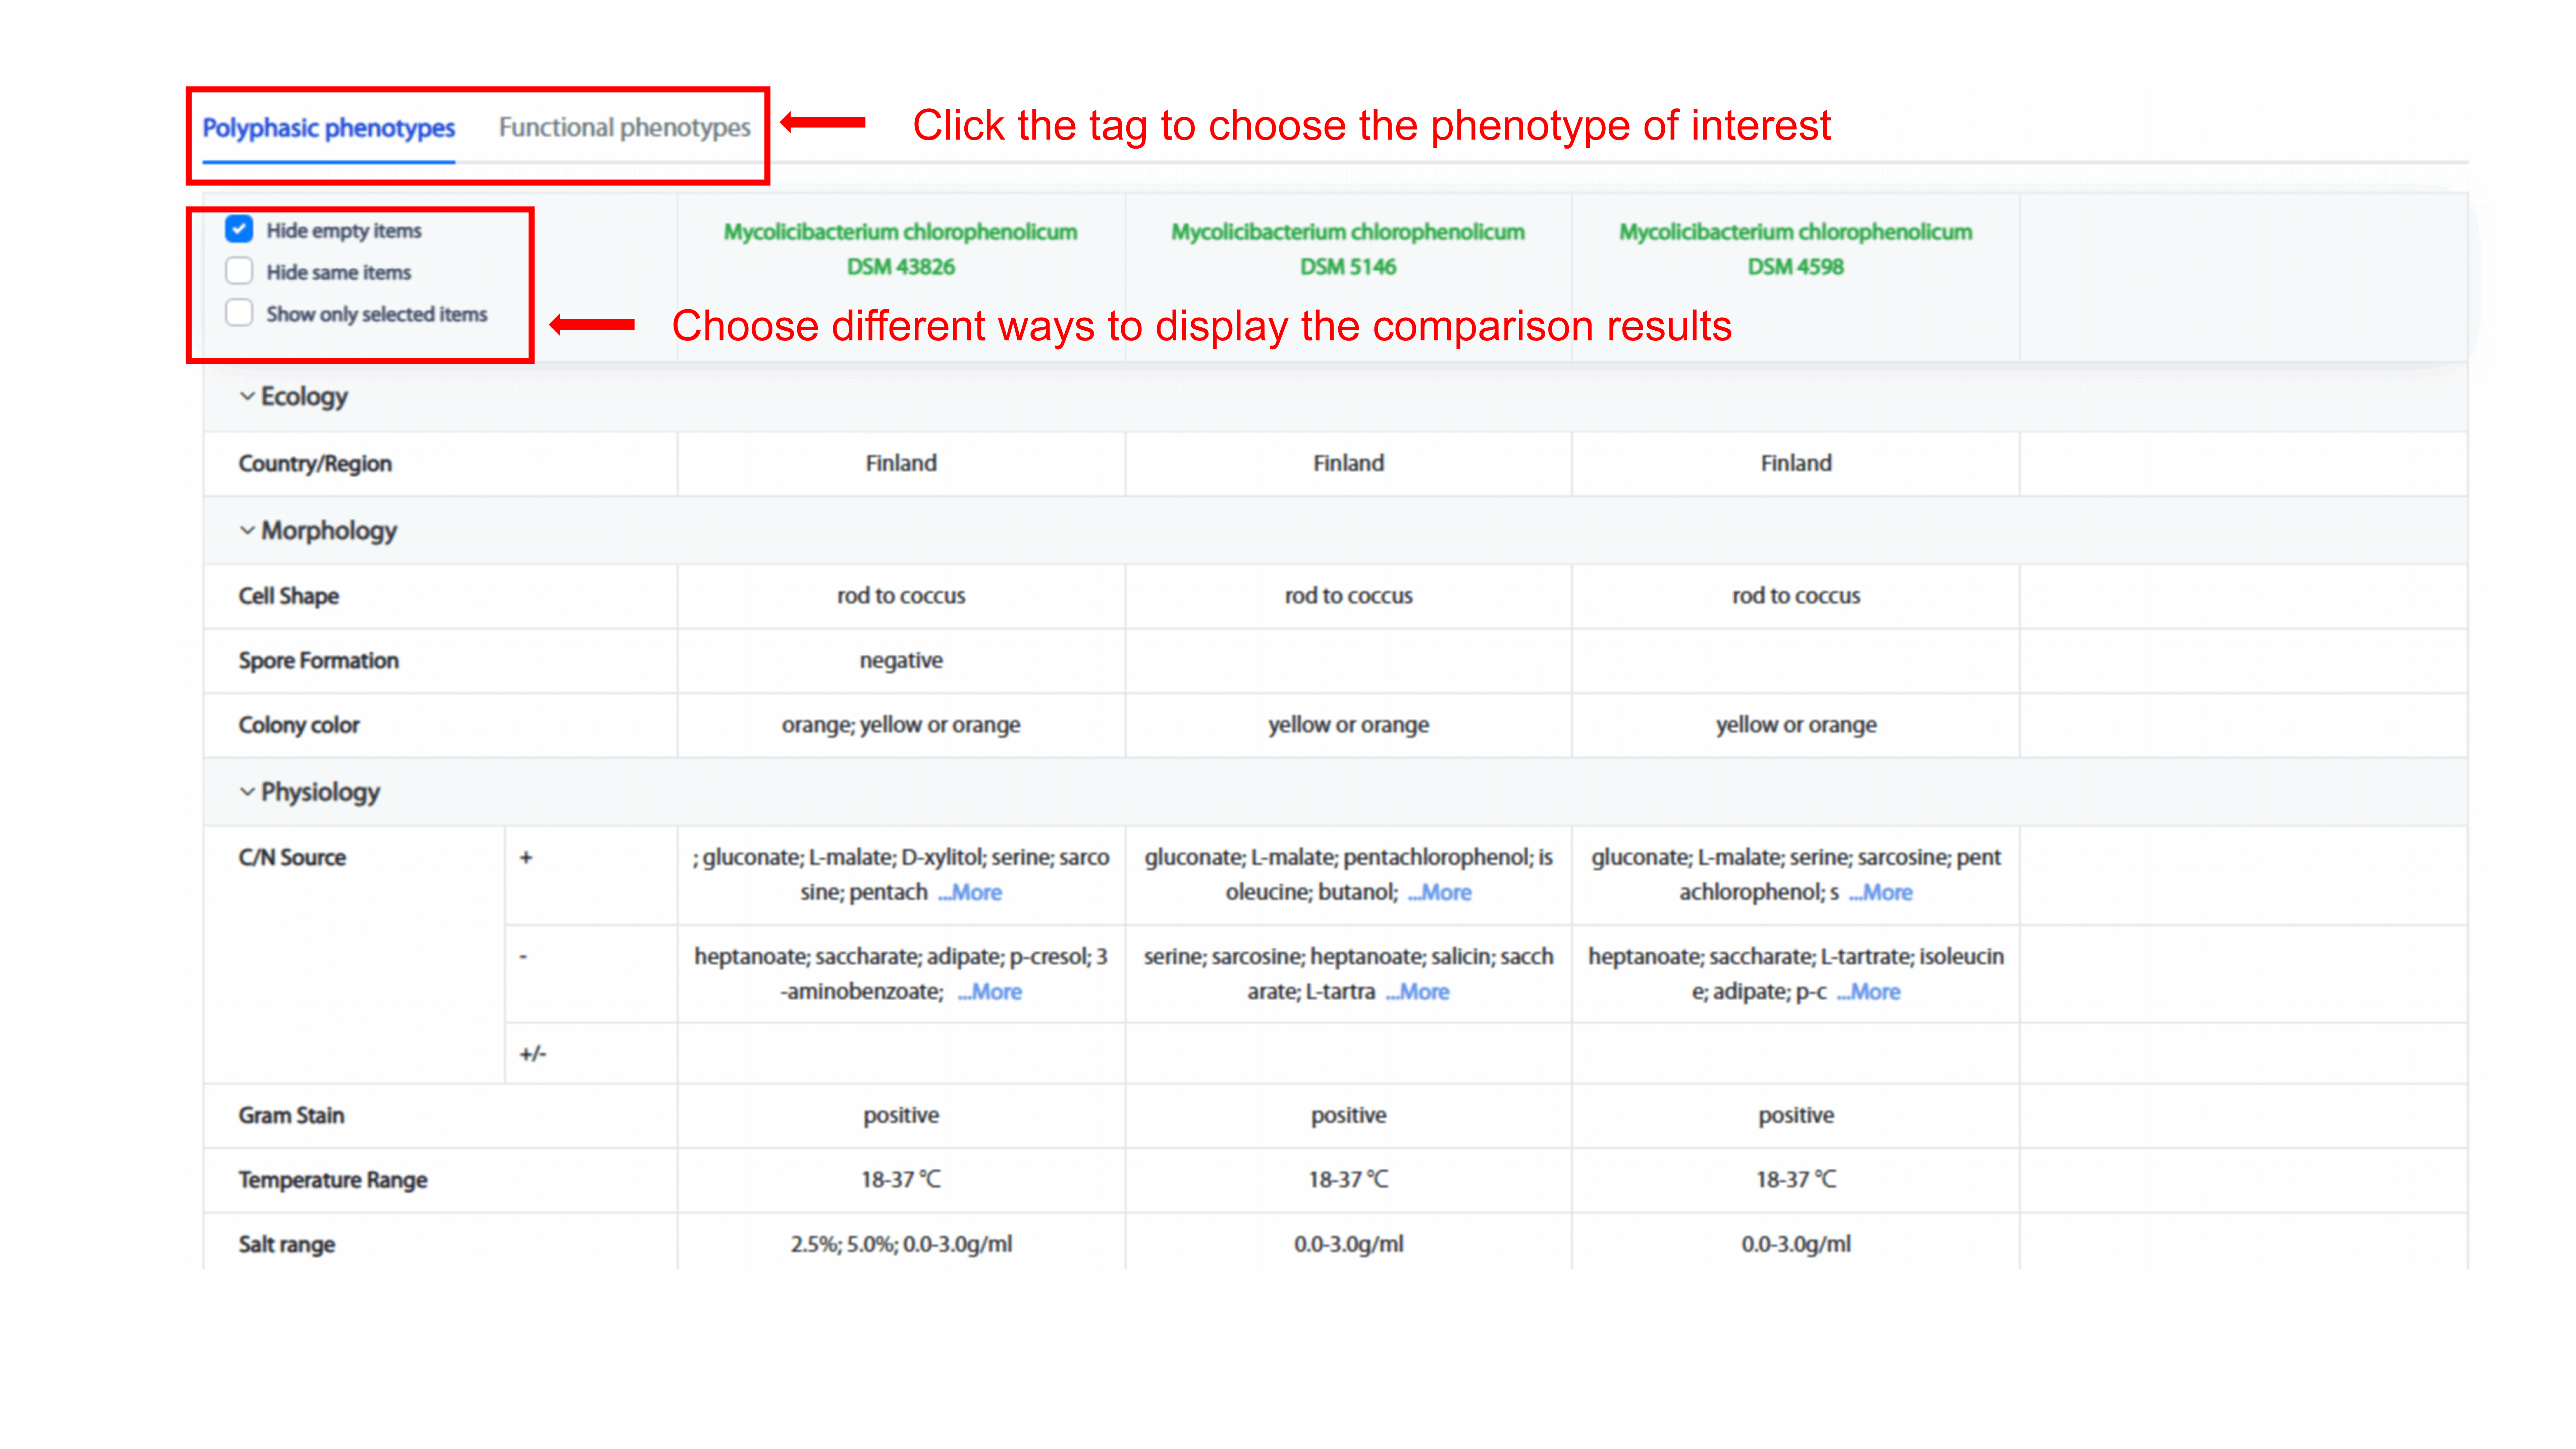The width and height of the screenshot is (2576, 1449).
Task: Enable the Hide same items checkbox
Action: click(239, 272)
